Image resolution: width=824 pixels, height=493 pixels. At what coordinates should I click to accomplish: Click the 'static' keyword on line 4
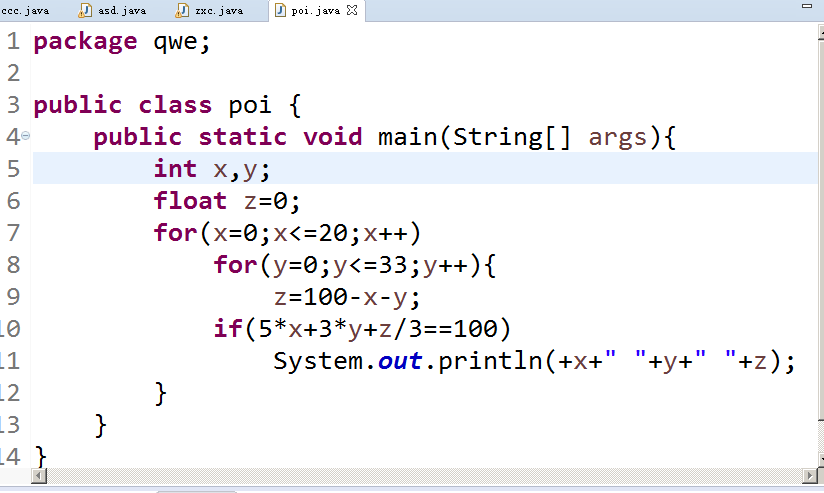click(x=242, y=137)
